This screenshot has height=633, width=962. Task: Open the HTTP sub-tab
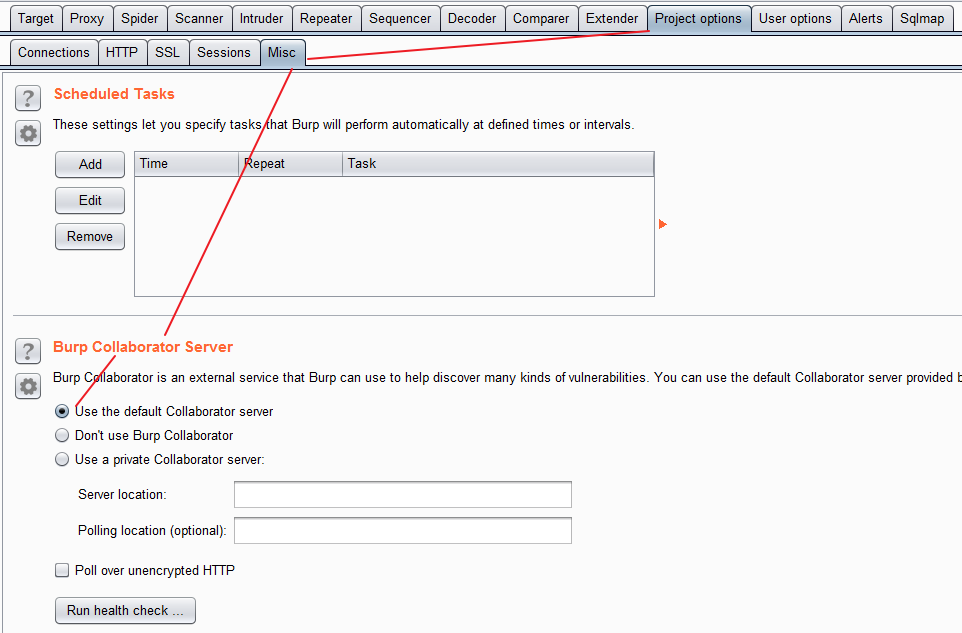pyautogui.click(x=122, y=52)
